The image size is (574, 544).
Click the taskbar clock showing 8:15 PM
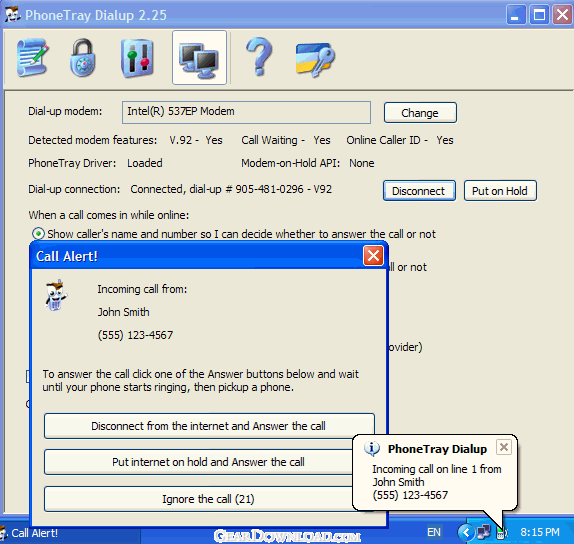pyautogui.click(x=540, y=532)
